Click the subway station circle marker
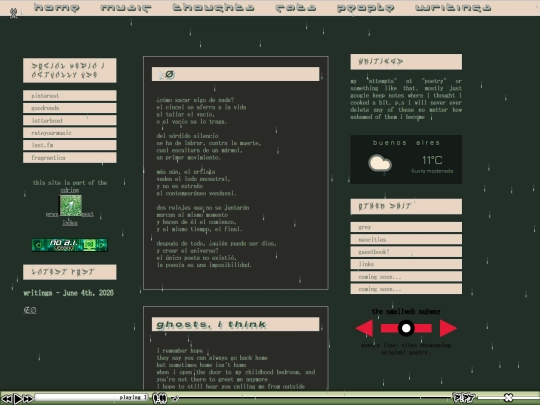Image resolution: width=540 pixels, height=405 pixels. coord(406,328)
